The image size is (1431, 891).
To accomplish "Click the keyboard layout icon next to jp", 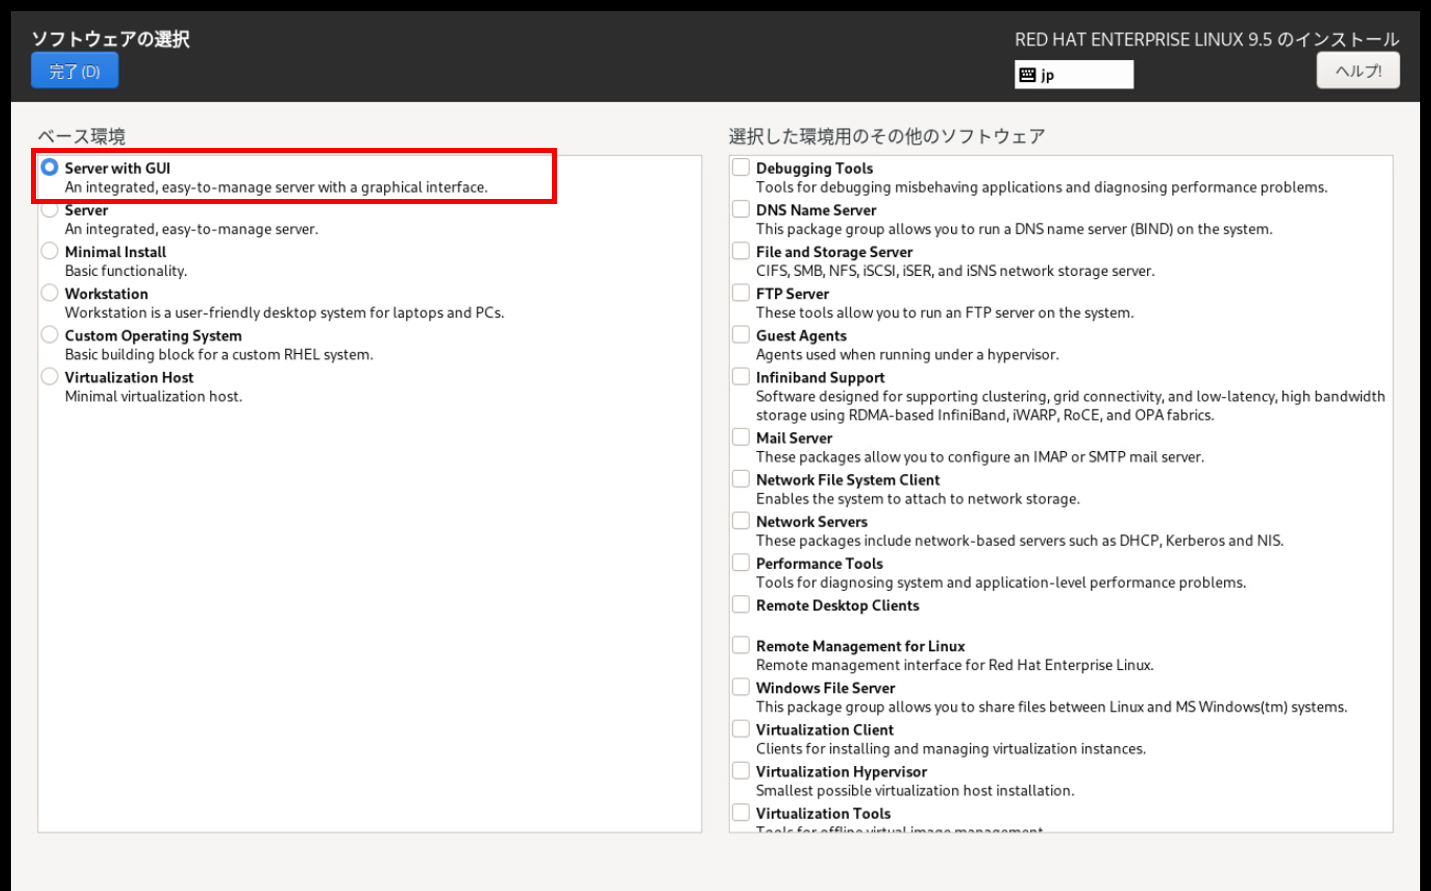I will [1027, 74].
